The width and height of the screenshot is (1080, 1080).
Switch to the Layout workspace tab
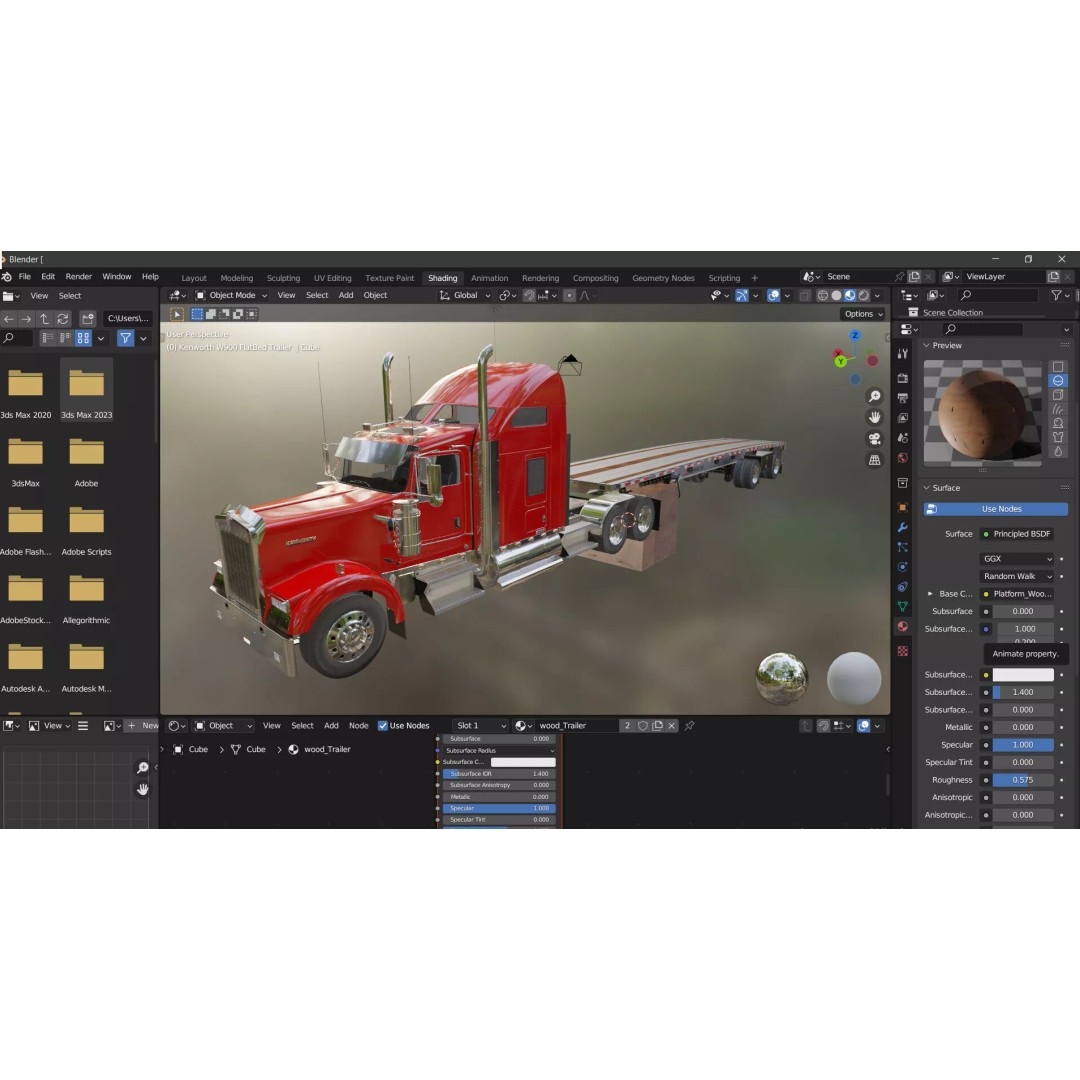(194, 278)
